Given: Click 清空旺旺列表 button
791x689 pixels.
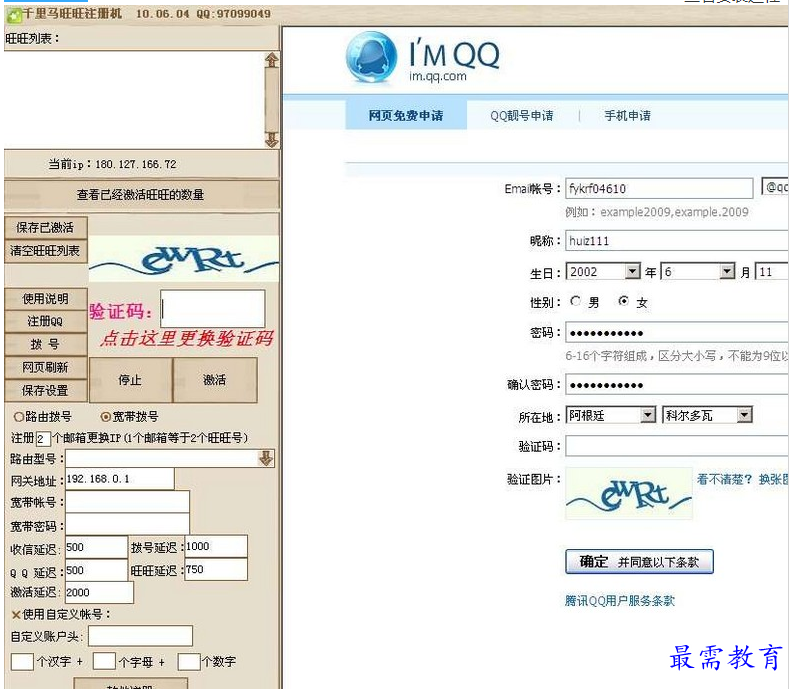Looking at the screenshot, I should [45, 251].
